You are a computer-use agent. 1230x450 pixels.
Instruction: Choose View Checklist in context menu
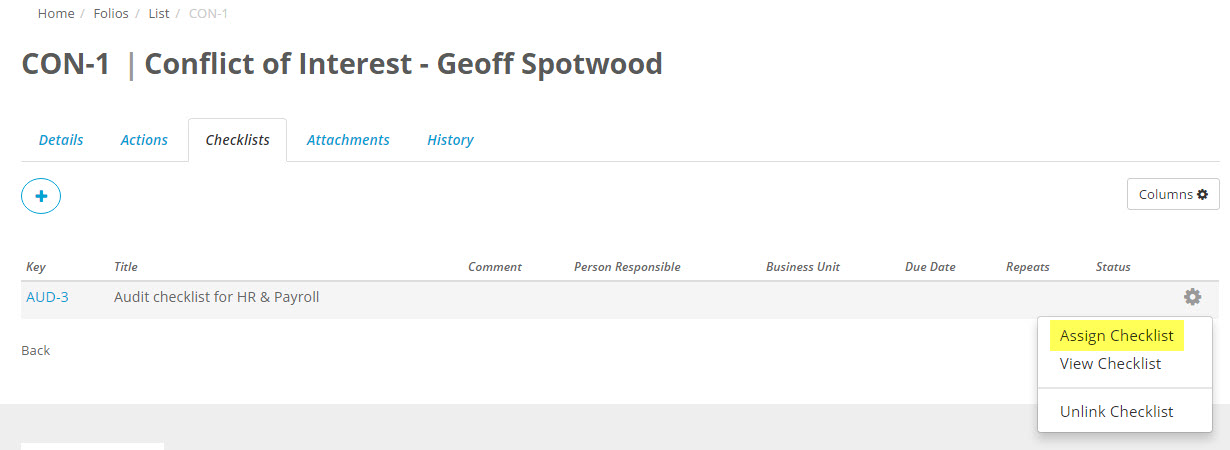tap(1110, 364)
